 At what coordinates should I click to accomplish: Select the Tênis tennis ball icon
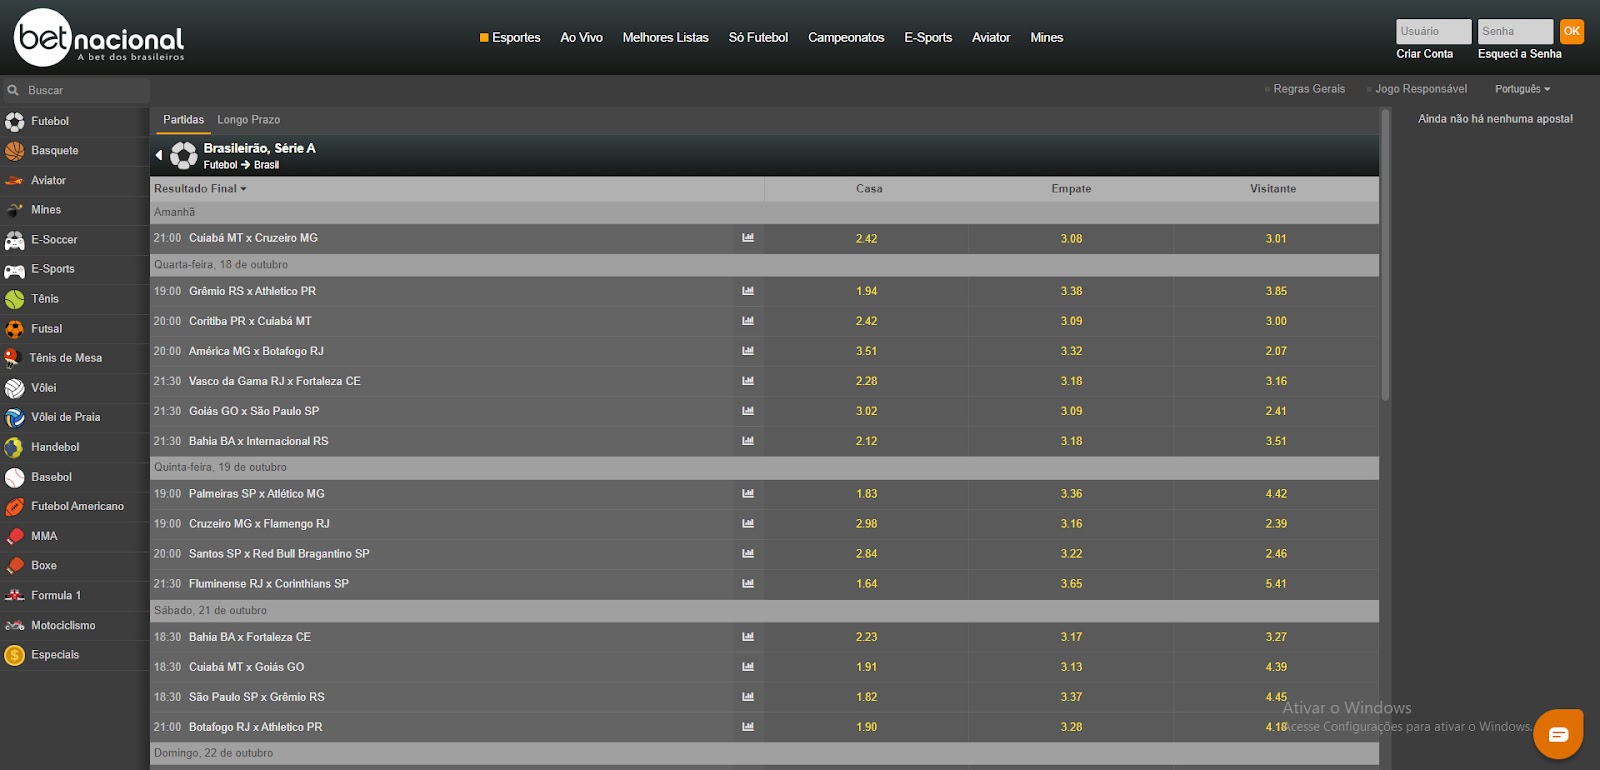14,299
